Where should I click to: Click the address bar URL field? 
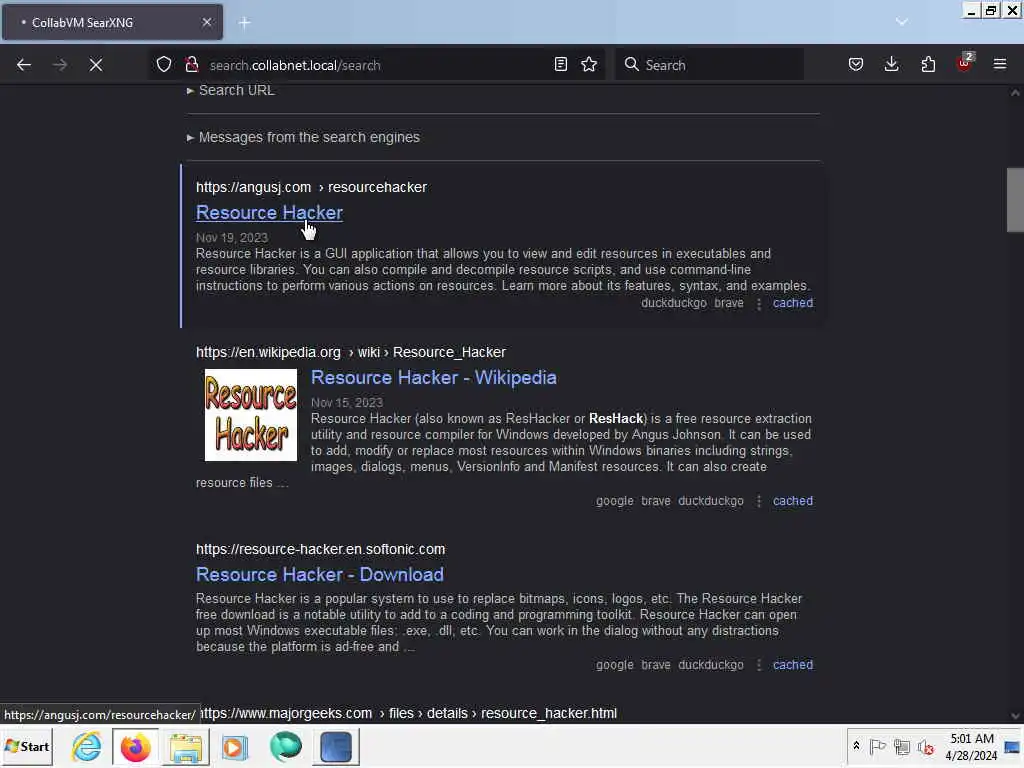click(x=377, y=65)
